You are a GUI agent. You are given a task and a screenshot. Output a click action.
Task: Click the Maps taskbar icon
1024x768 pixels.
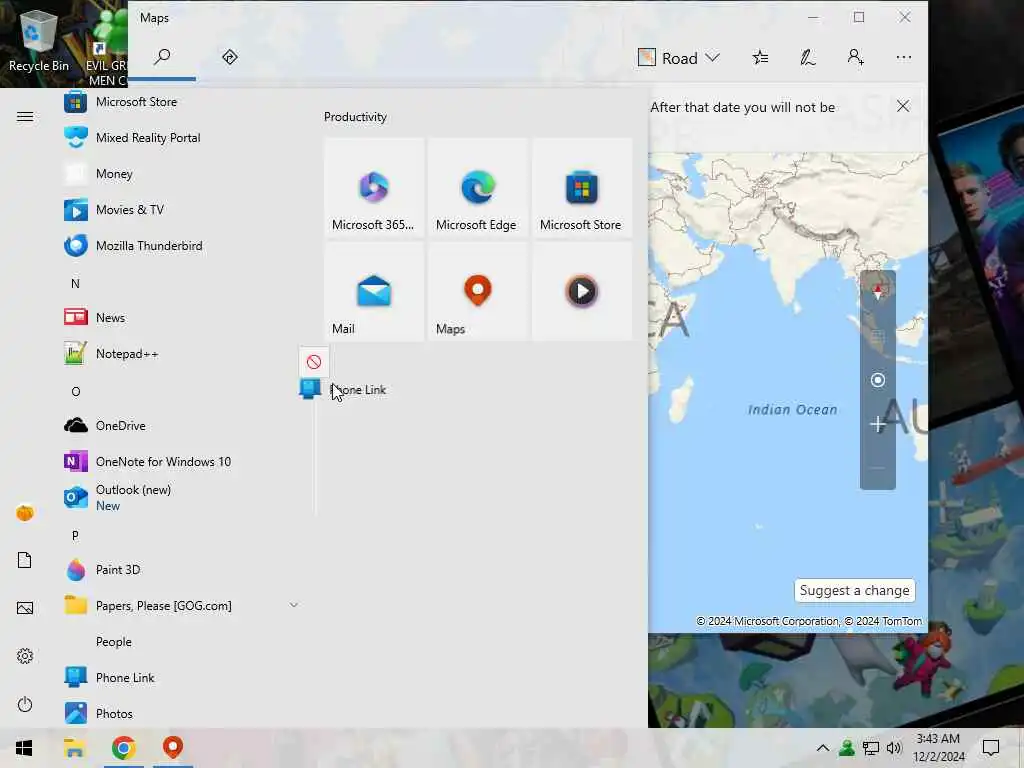click(x=173, y=748)
